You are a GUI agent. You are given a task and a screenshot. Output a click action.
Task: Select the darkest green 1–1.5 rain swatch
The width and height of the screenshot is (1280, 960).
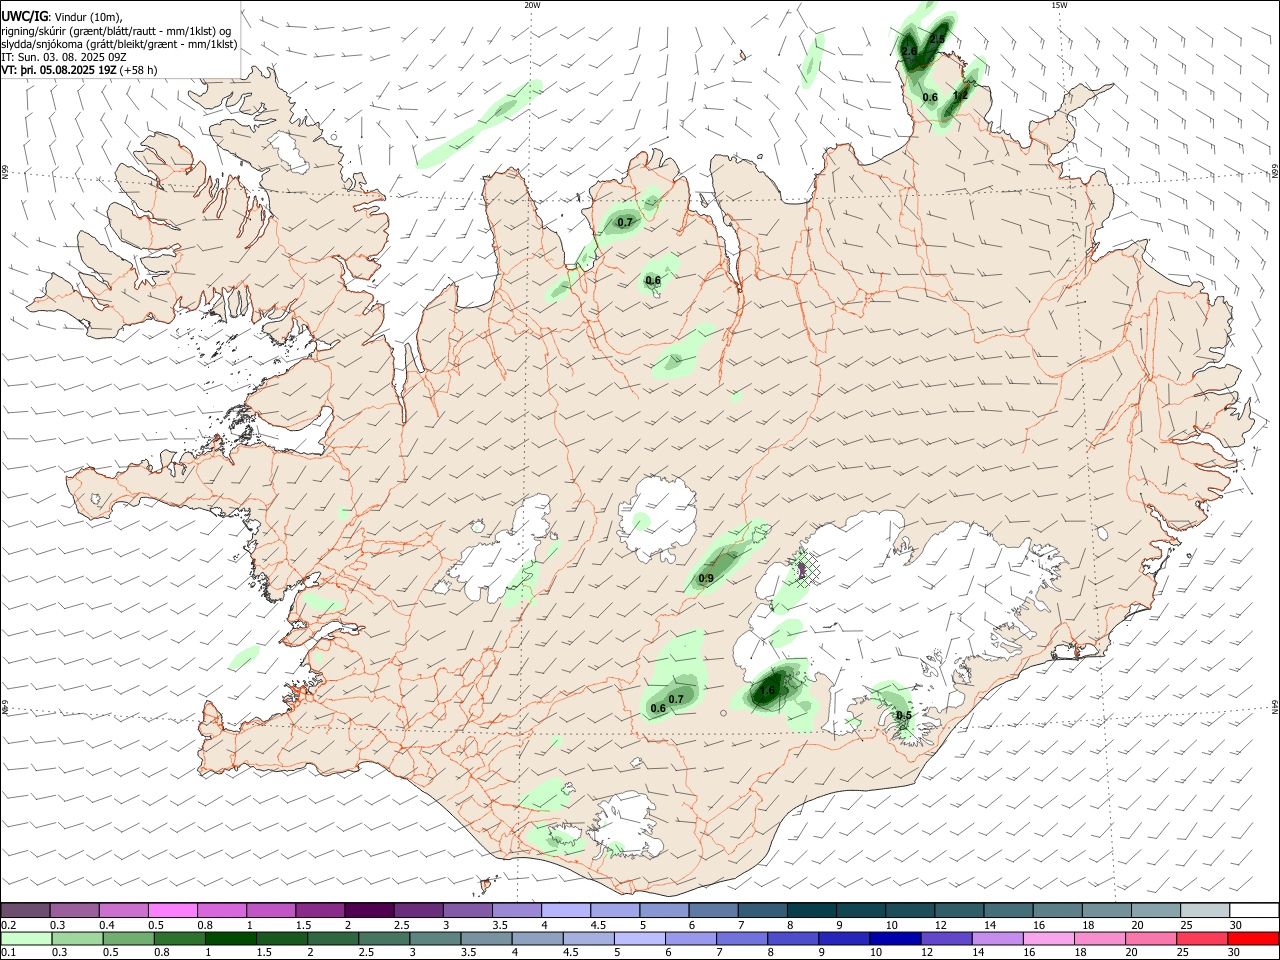click(231, 938)
